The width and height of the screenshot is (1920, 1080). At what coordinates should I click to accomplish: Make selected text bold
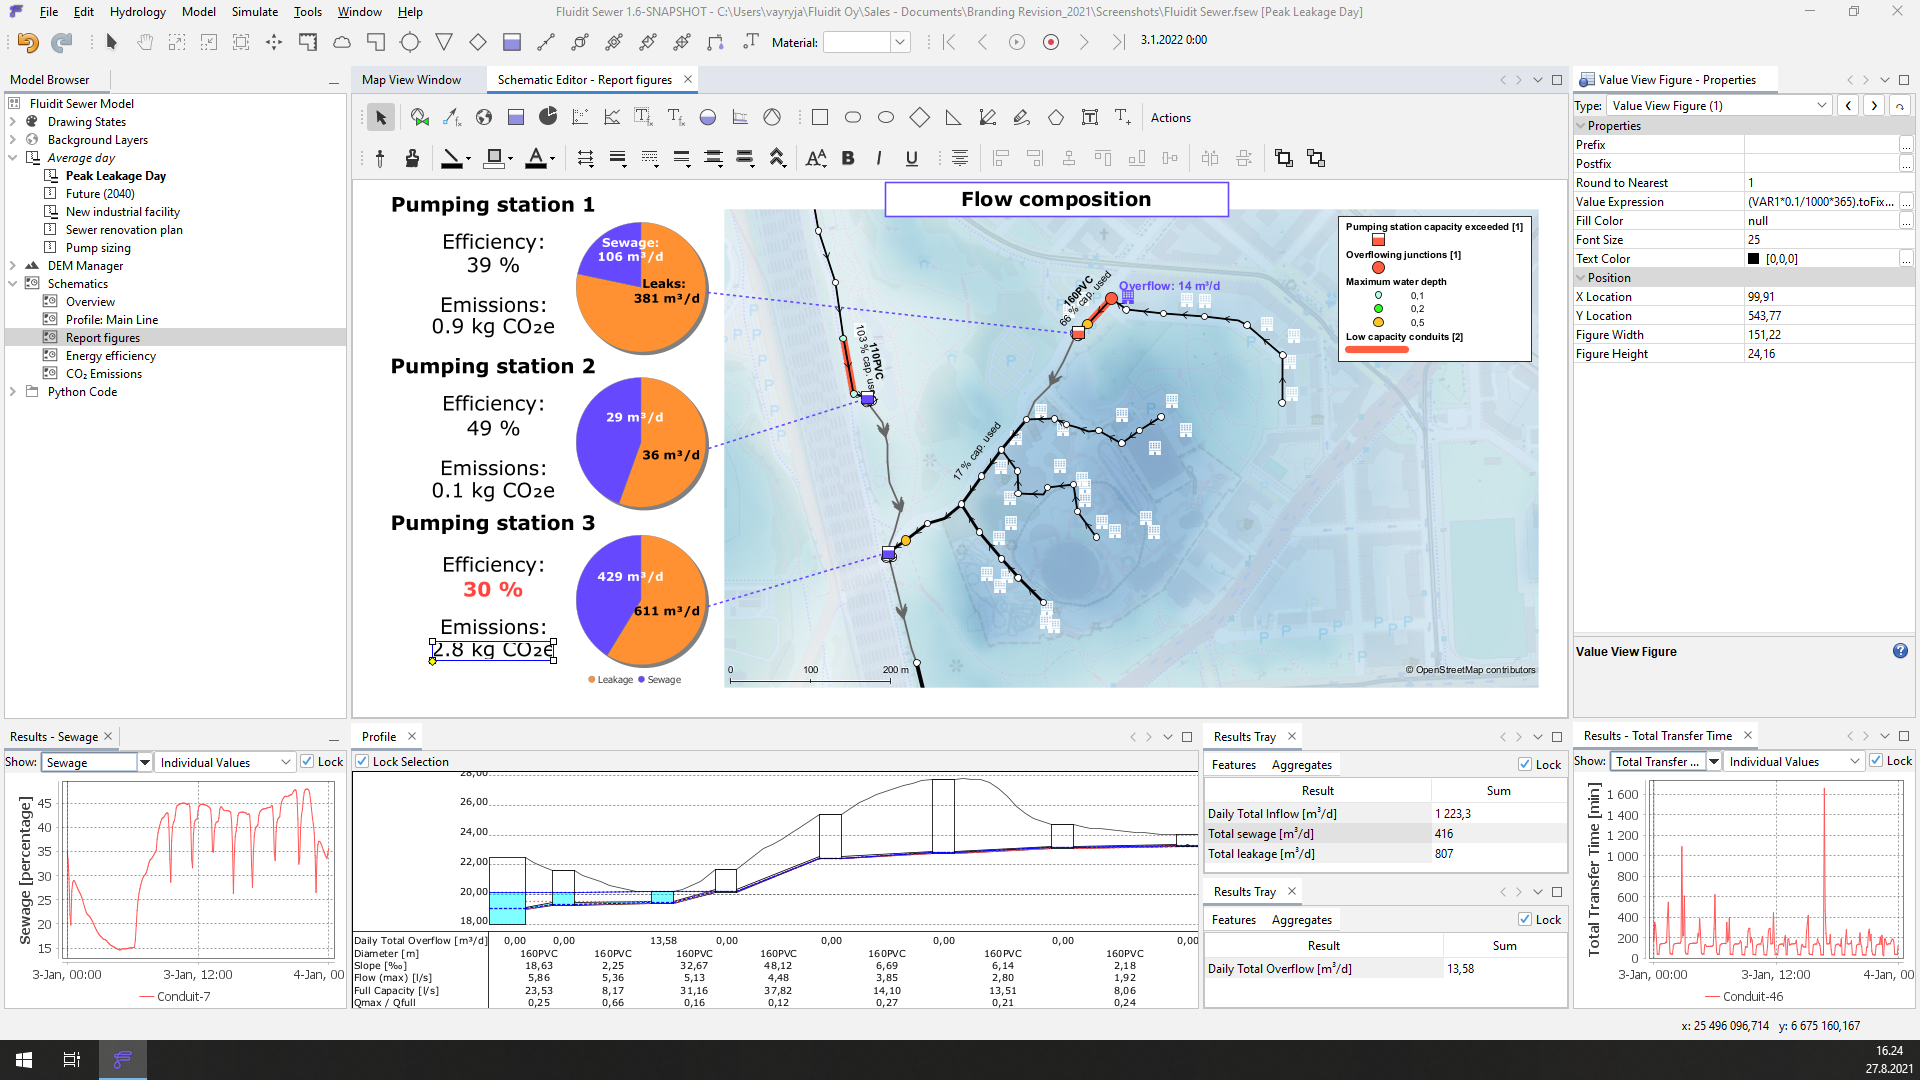point(848,158)
